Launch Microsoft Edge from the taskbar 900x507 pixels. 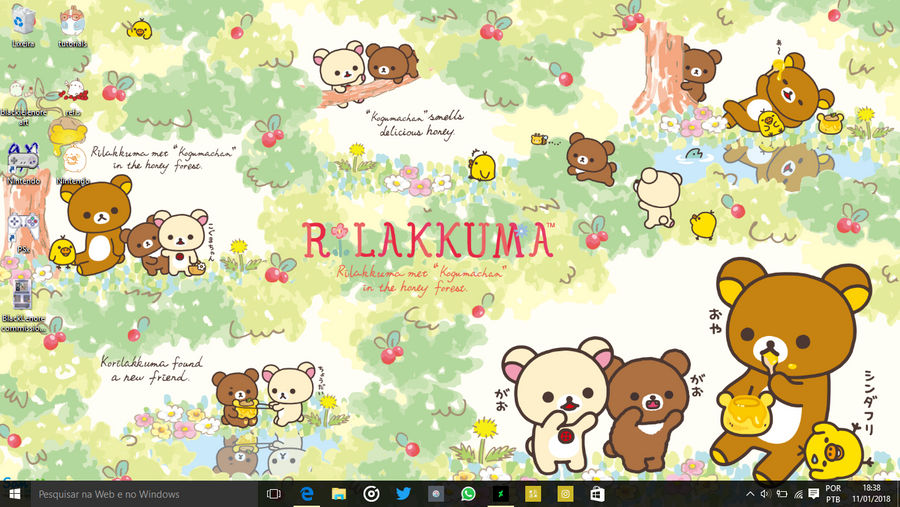307,494
